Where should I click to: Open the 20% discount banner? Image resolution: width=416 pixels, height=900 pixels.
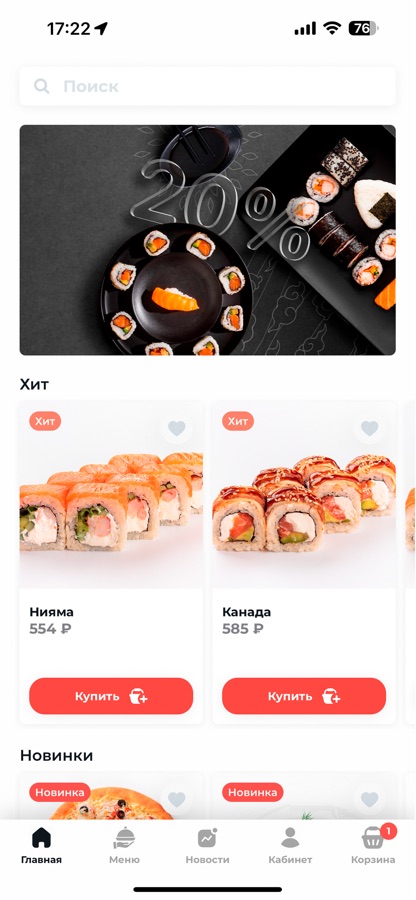(207, 240)
